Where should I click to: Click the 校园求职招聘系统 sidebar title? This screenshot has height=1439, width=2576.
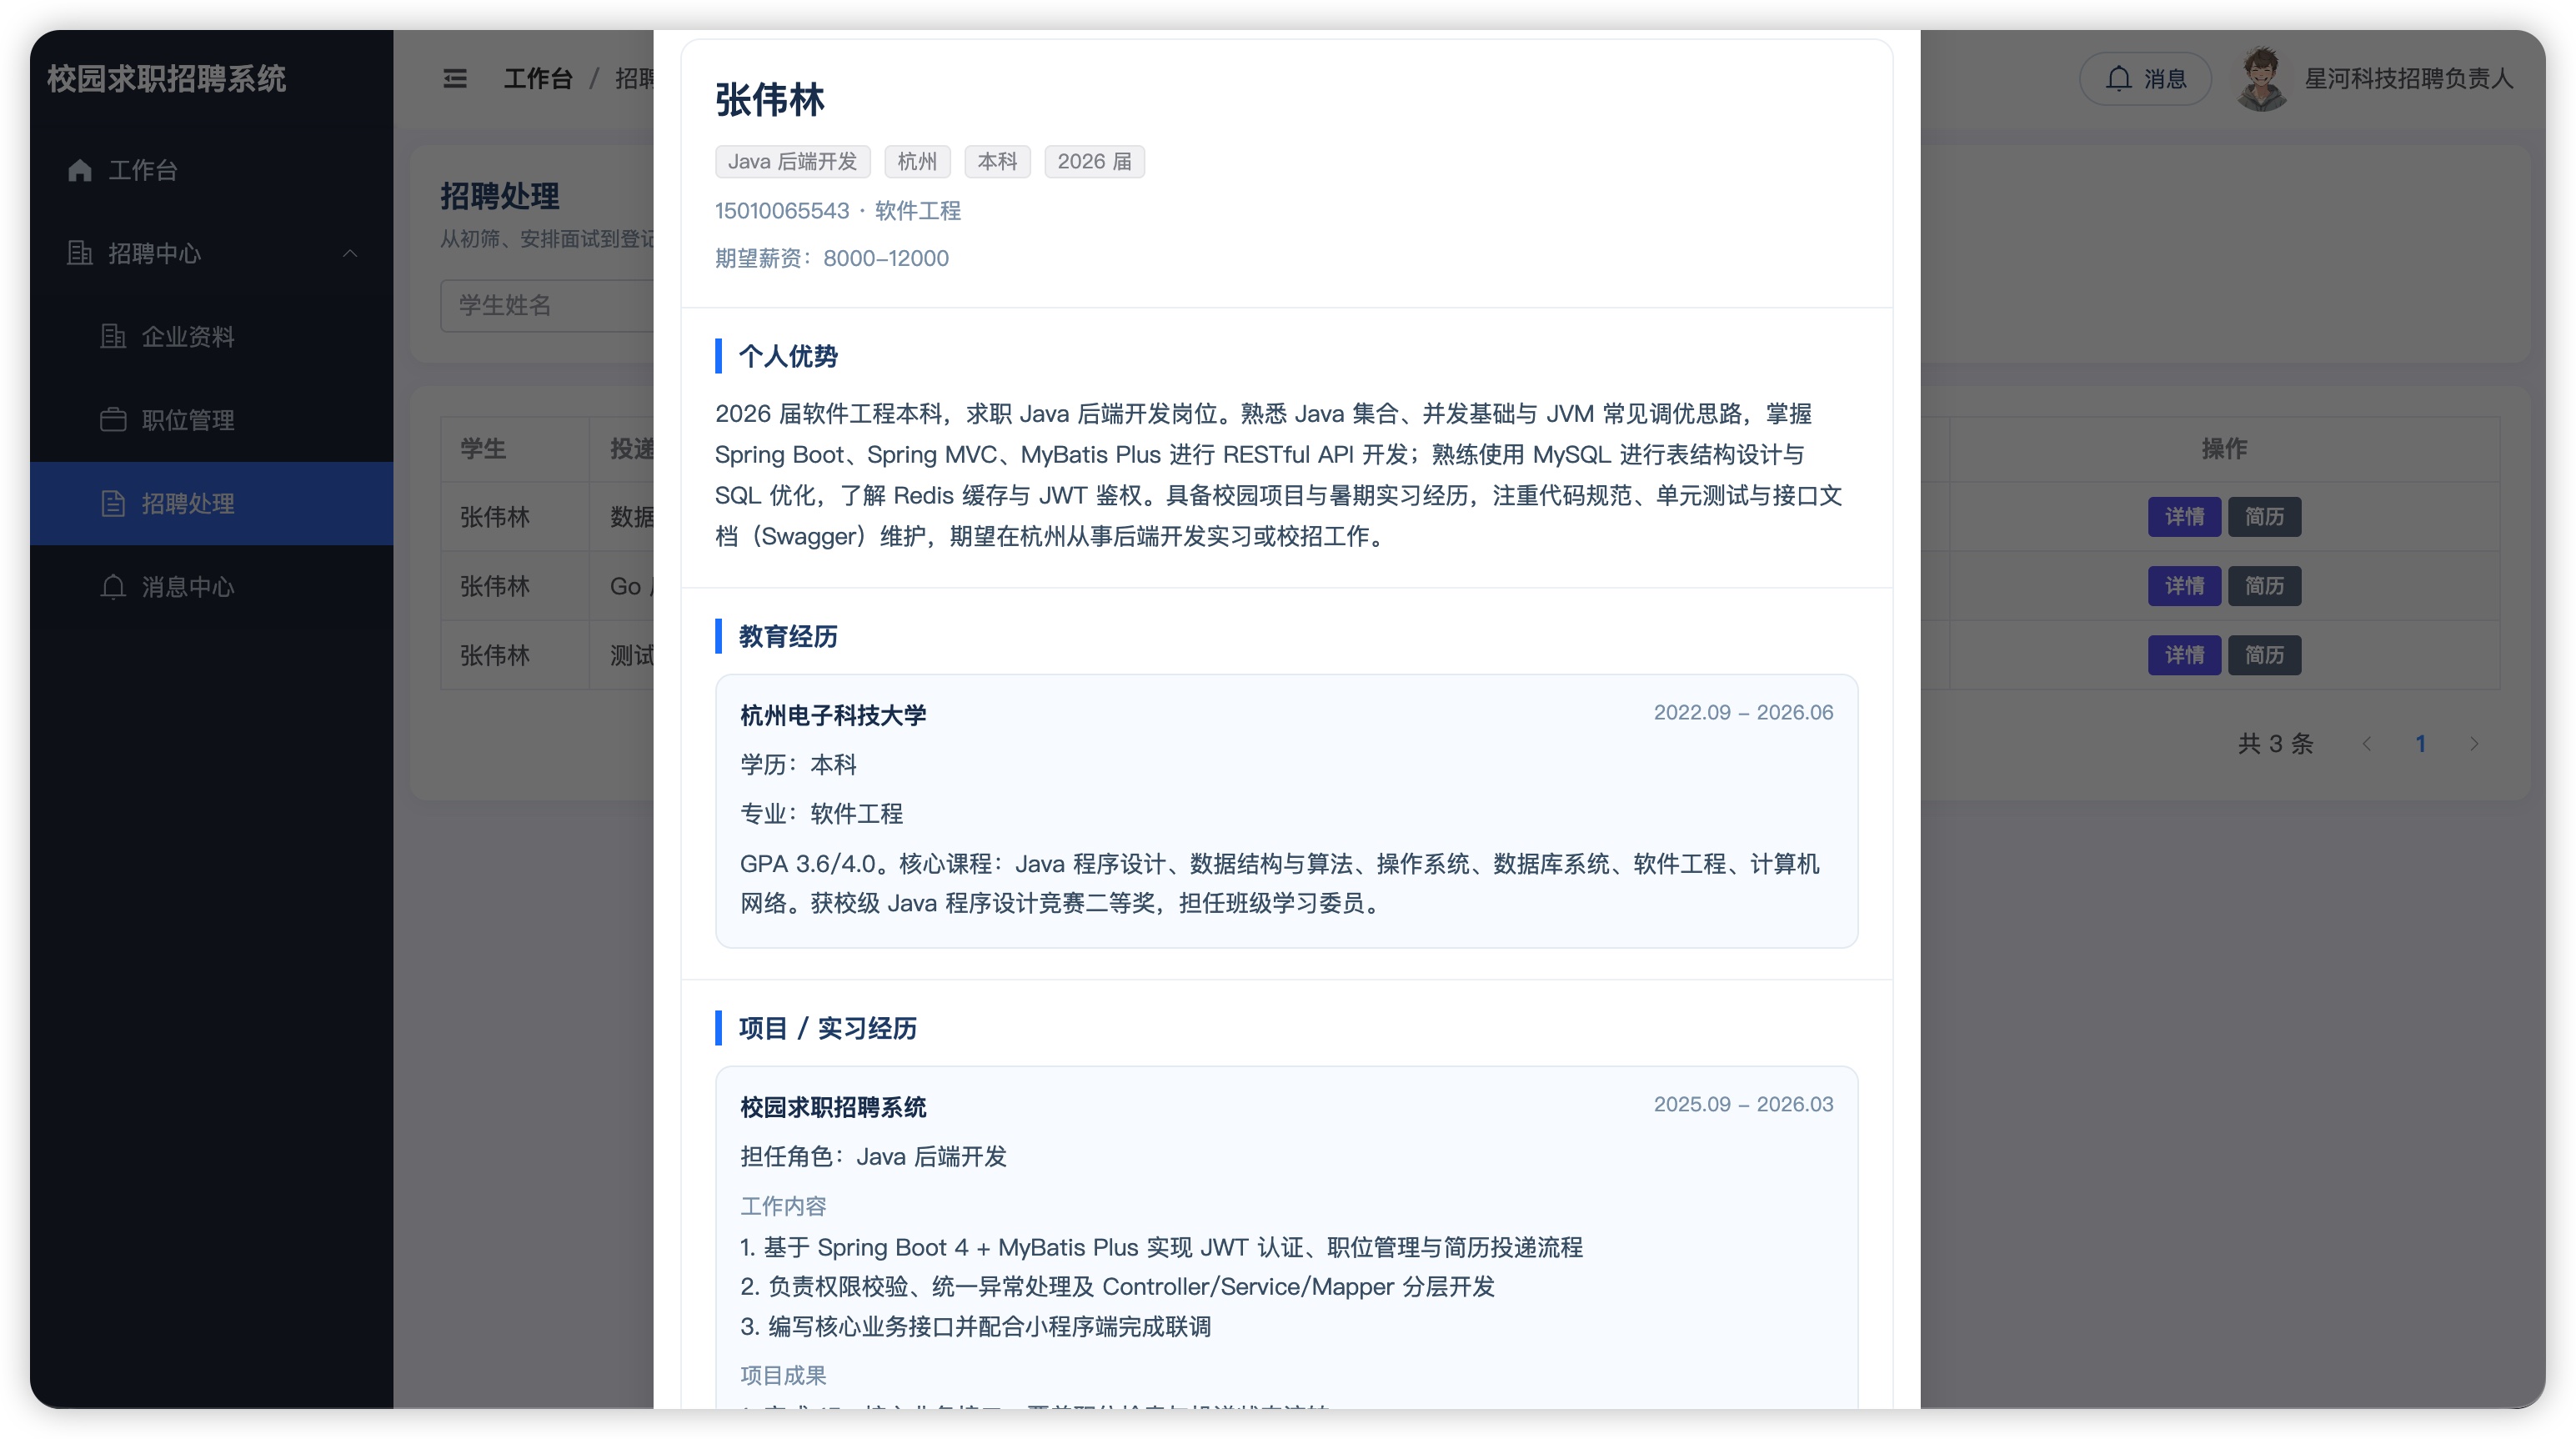tap(167, 78)
